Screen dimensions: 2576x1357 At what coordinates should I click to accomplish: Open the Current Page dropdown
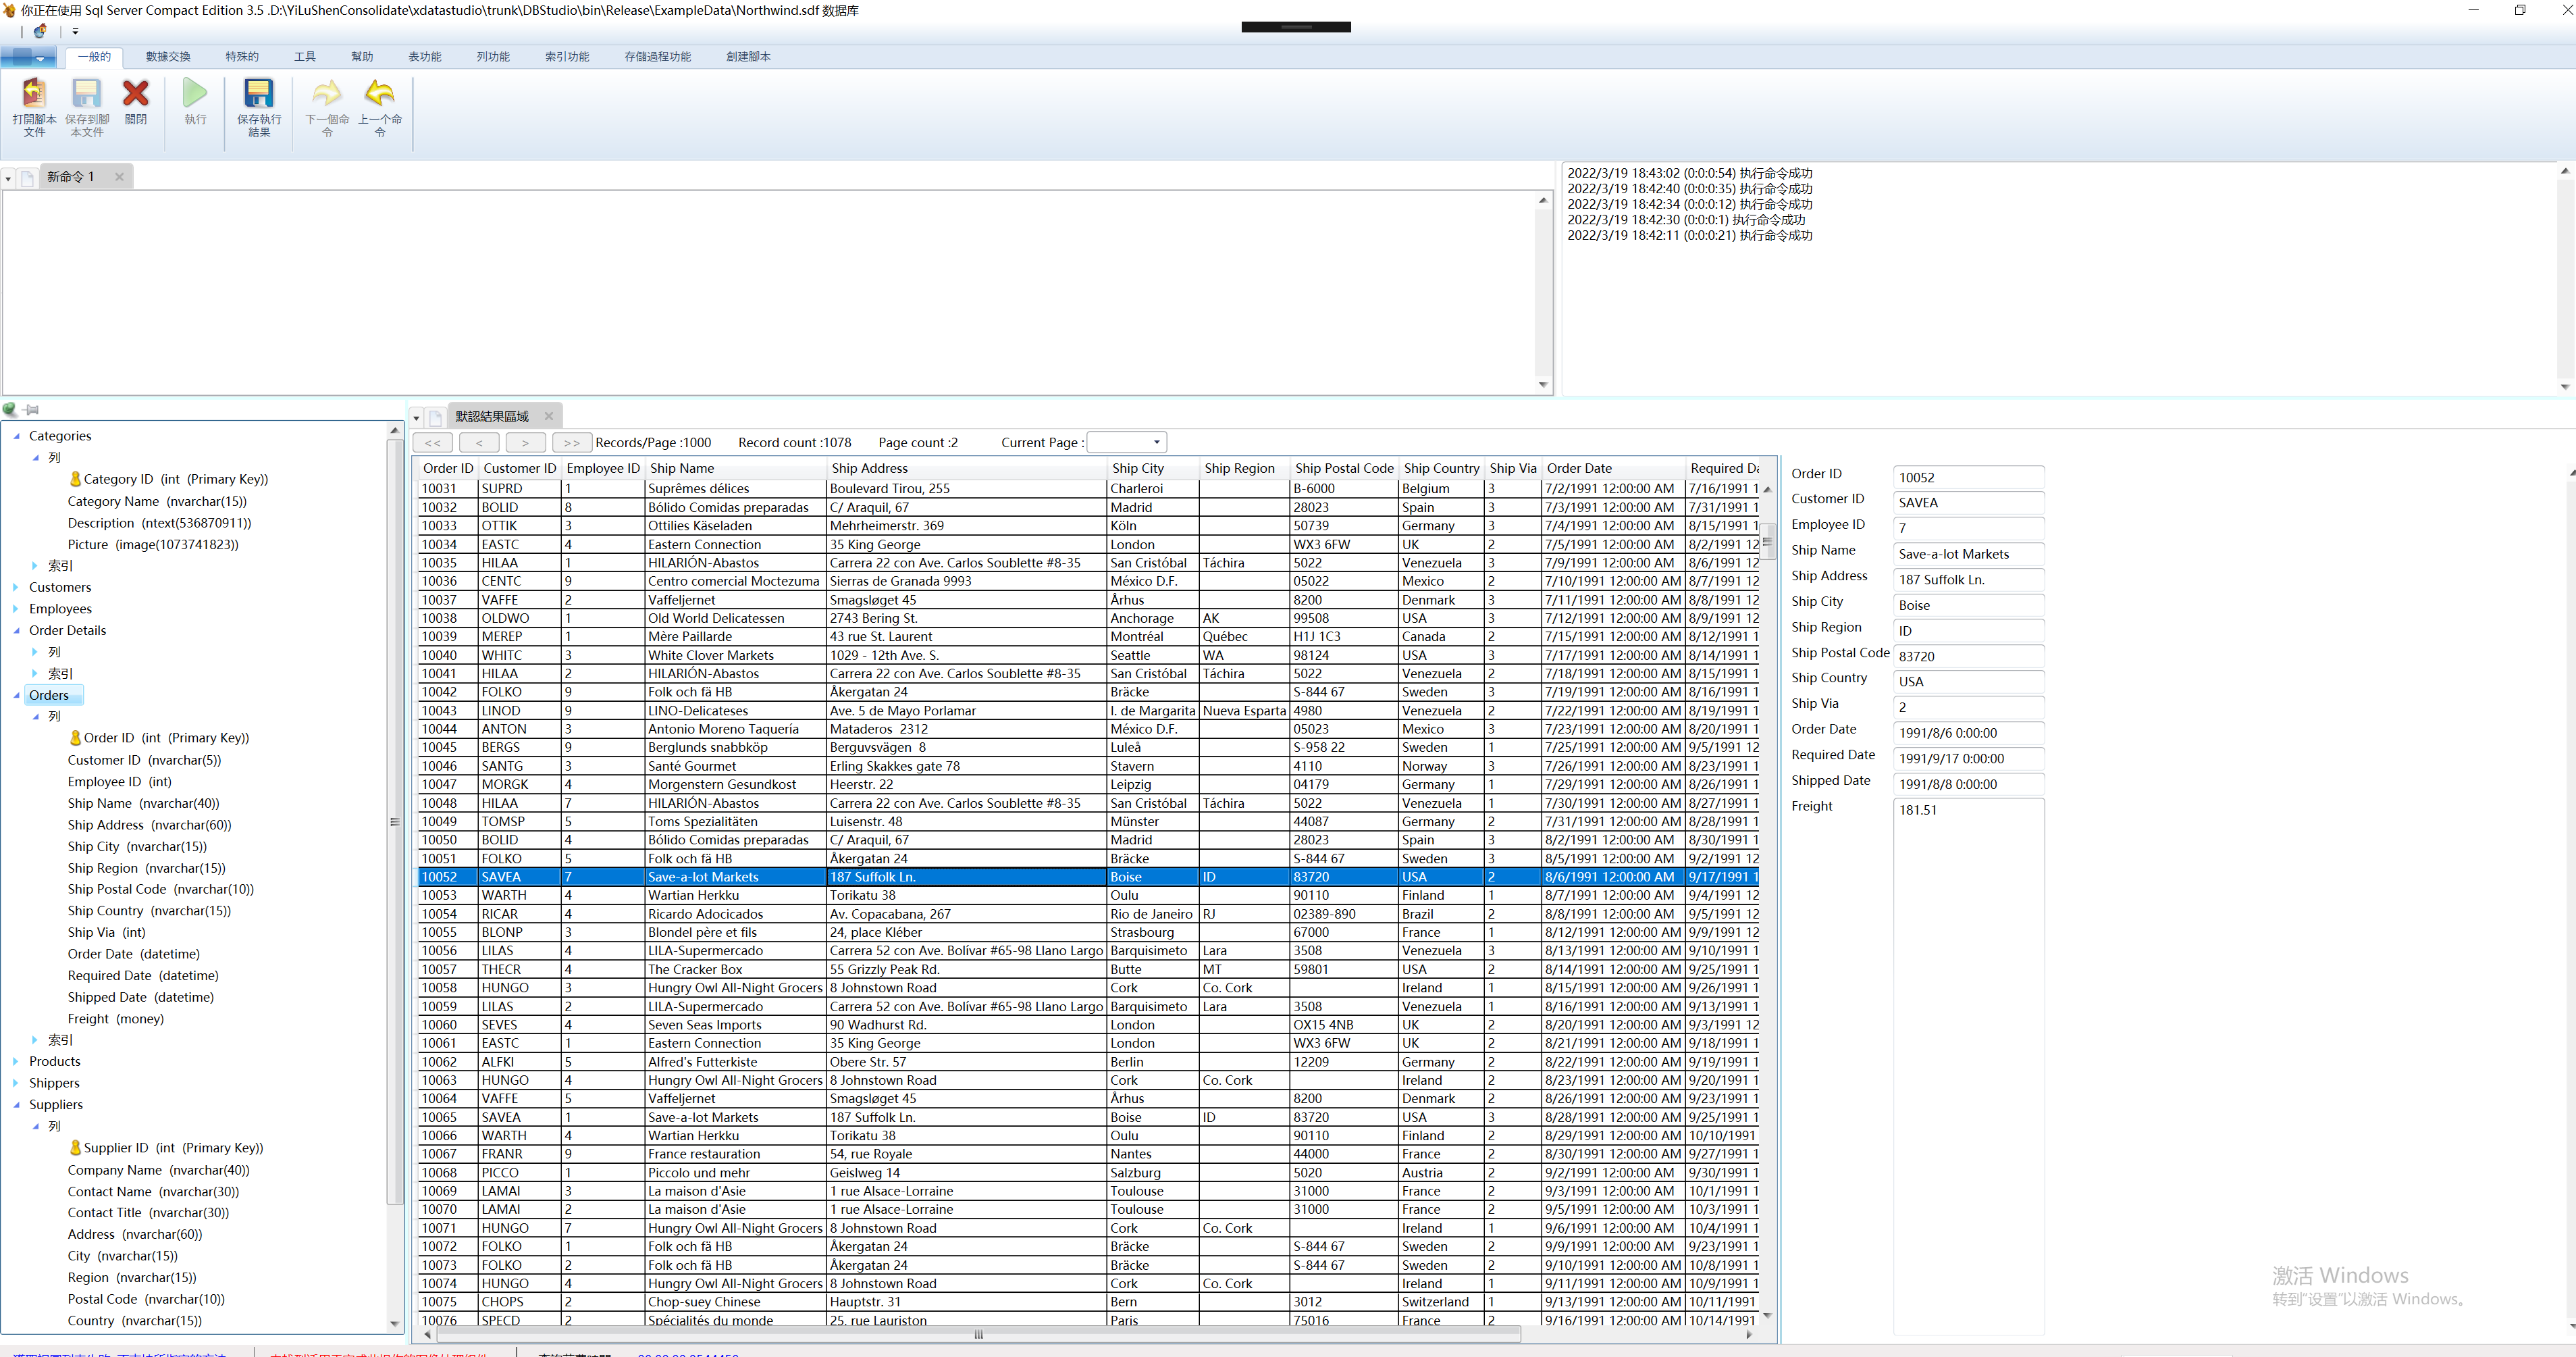1157,442
